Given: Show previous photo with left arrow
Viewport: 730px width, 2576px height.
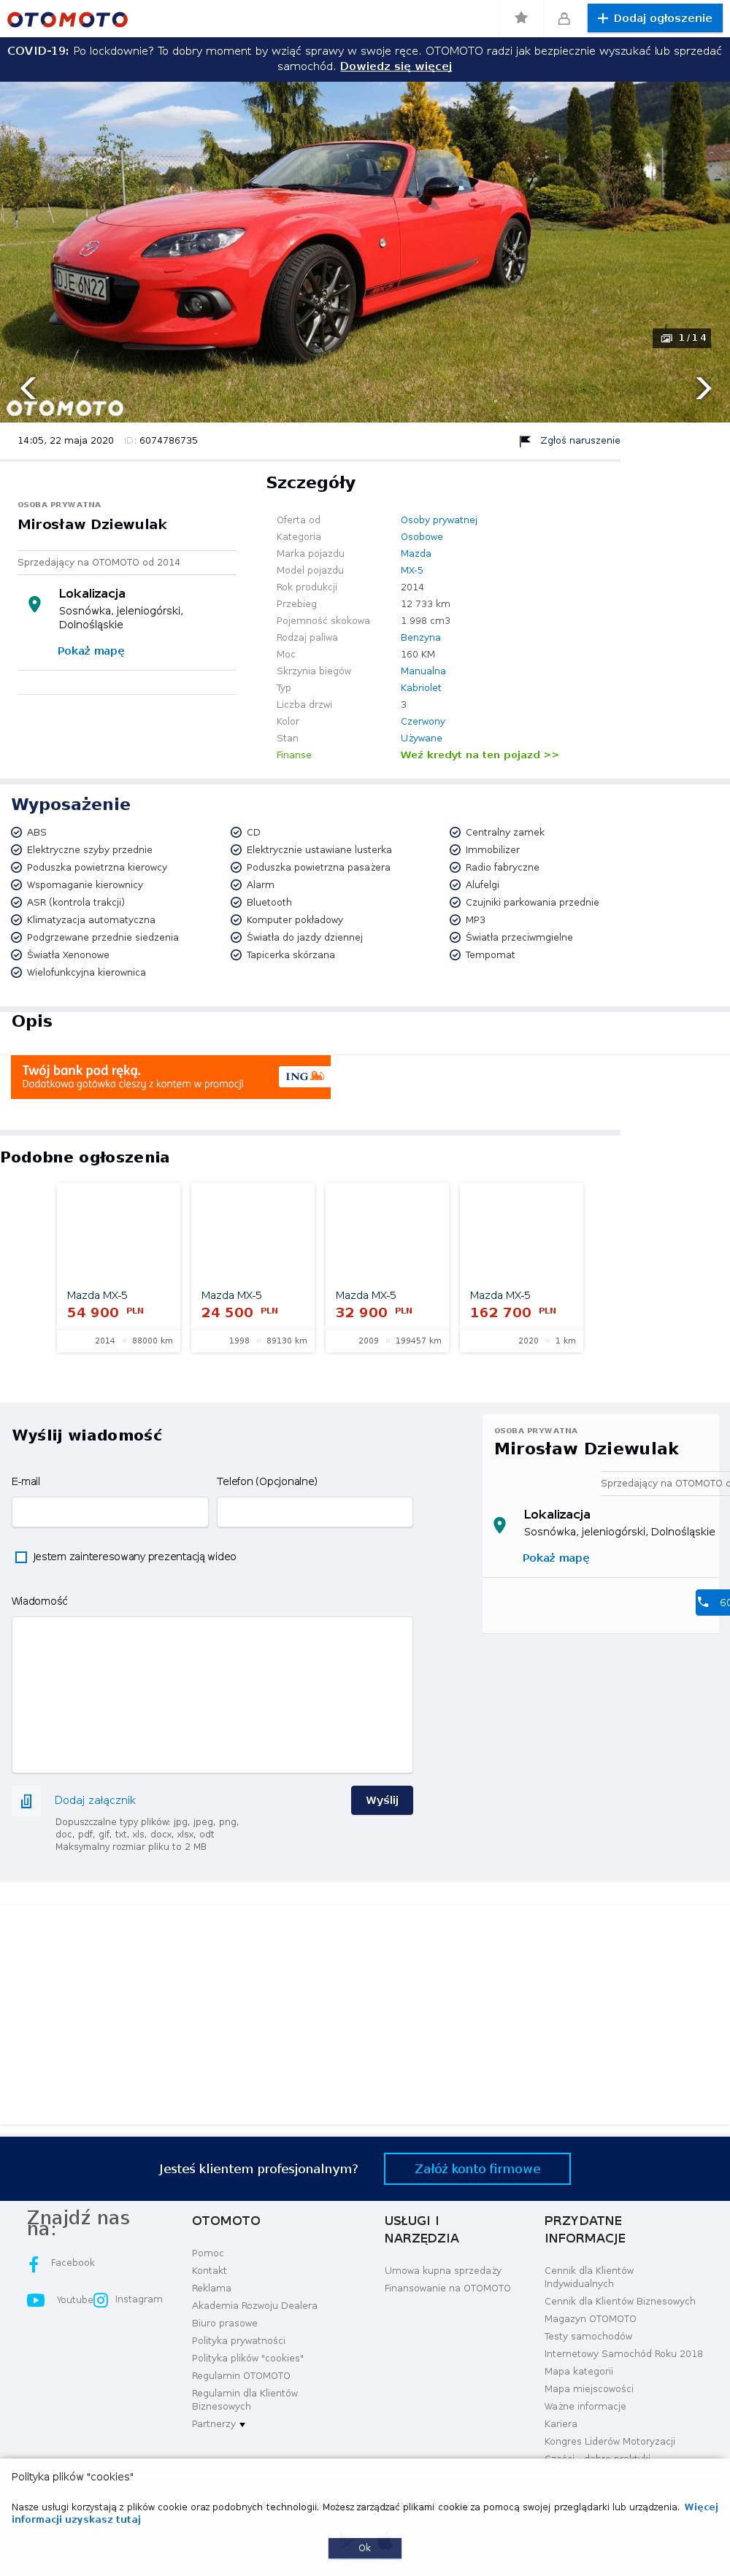Looking at the screenshot, I should tap(28, 387).
